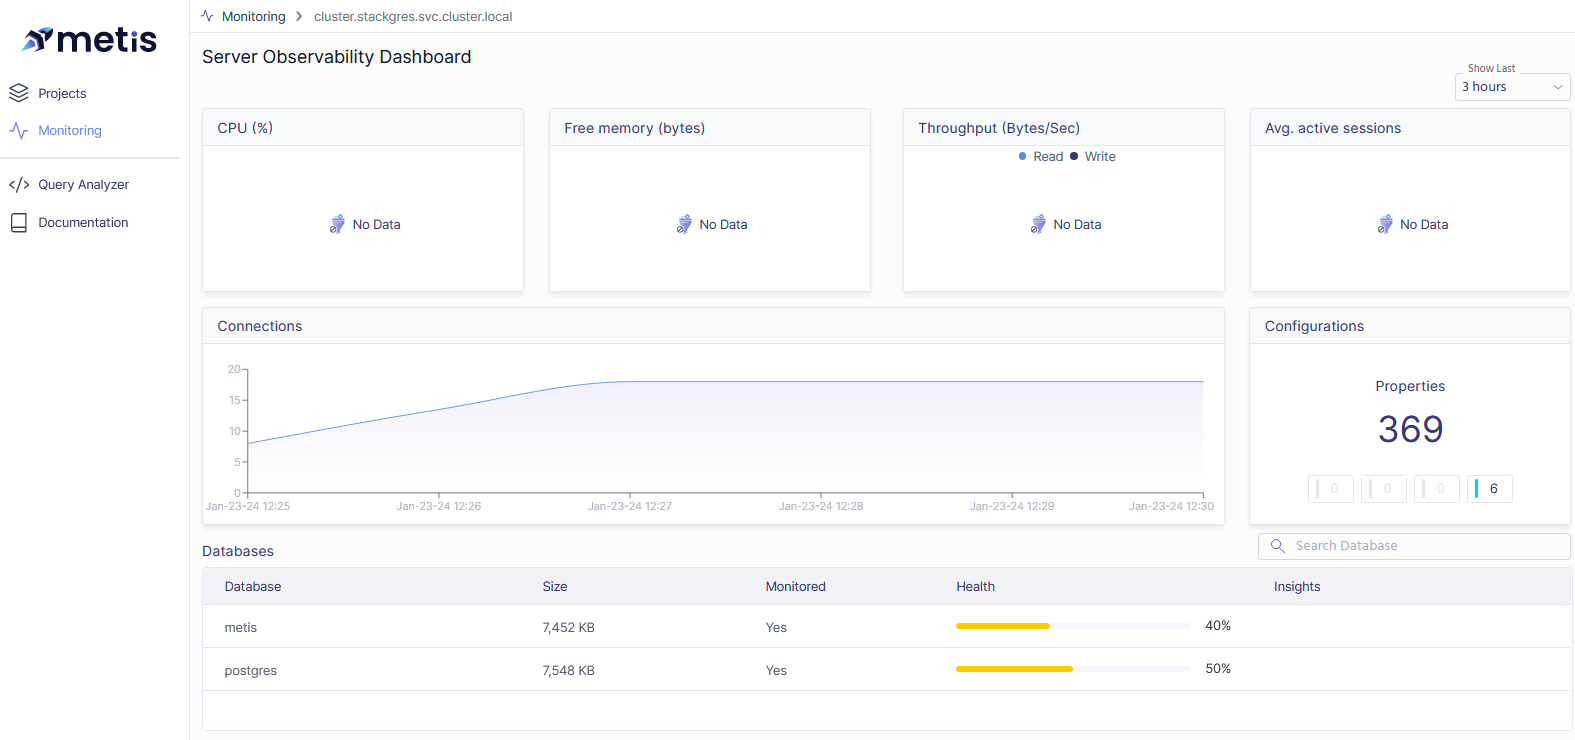Select the configuration badge showing 6
1575x740 pixels.
pos(1489,489)
